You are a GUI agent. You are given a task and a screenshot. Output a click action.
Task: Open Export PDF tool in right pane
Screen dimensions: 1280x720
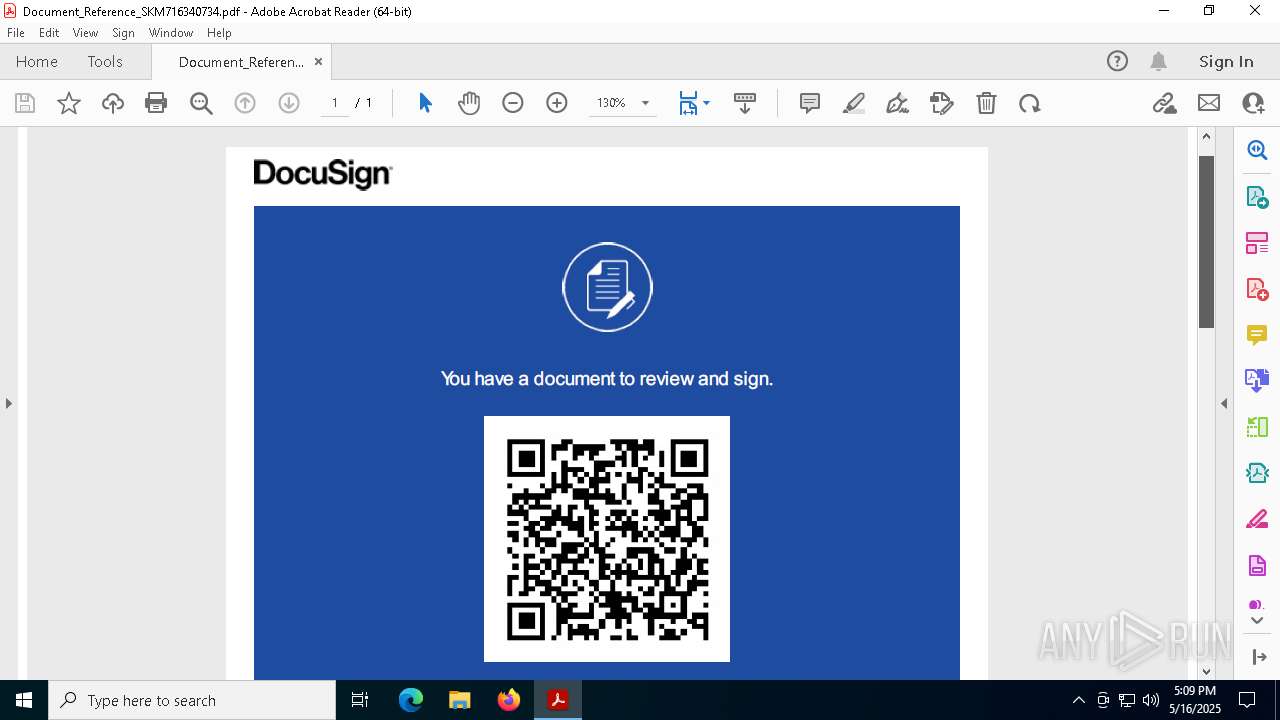tap(1257, 197)
